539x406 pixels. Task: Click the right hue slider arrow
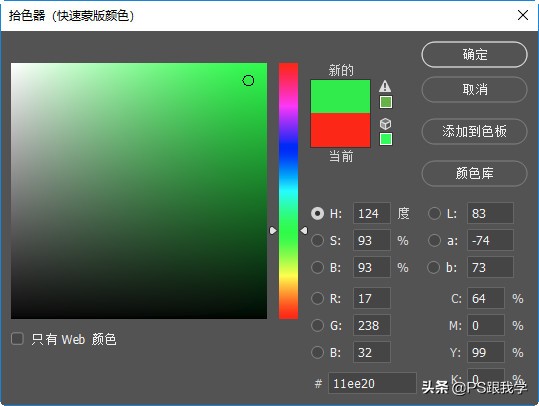(x=304, y=230)
